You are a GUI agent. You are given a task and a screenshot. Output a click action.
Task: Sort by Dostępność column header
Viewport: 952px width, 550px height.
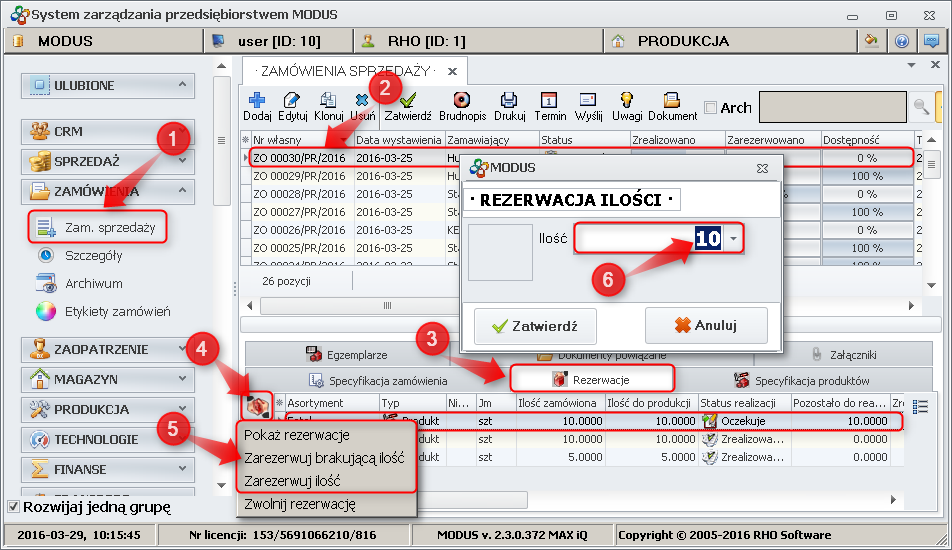(x=867, y=140)
